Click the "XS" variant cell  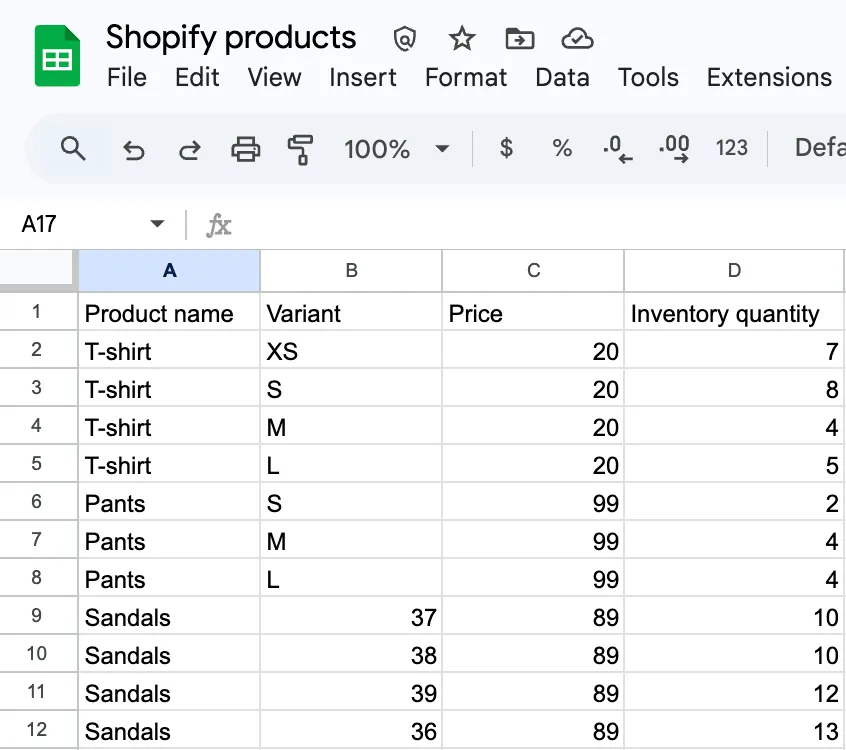pos(351,350)
